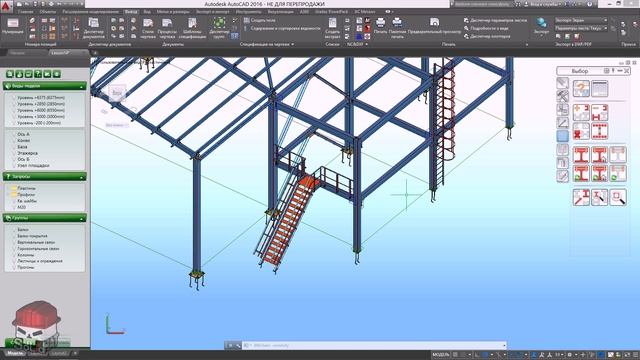Viewport: 640px width, 360px height.
Task: Open Предварительный просмотр print preview
Action: coord(434,25)
